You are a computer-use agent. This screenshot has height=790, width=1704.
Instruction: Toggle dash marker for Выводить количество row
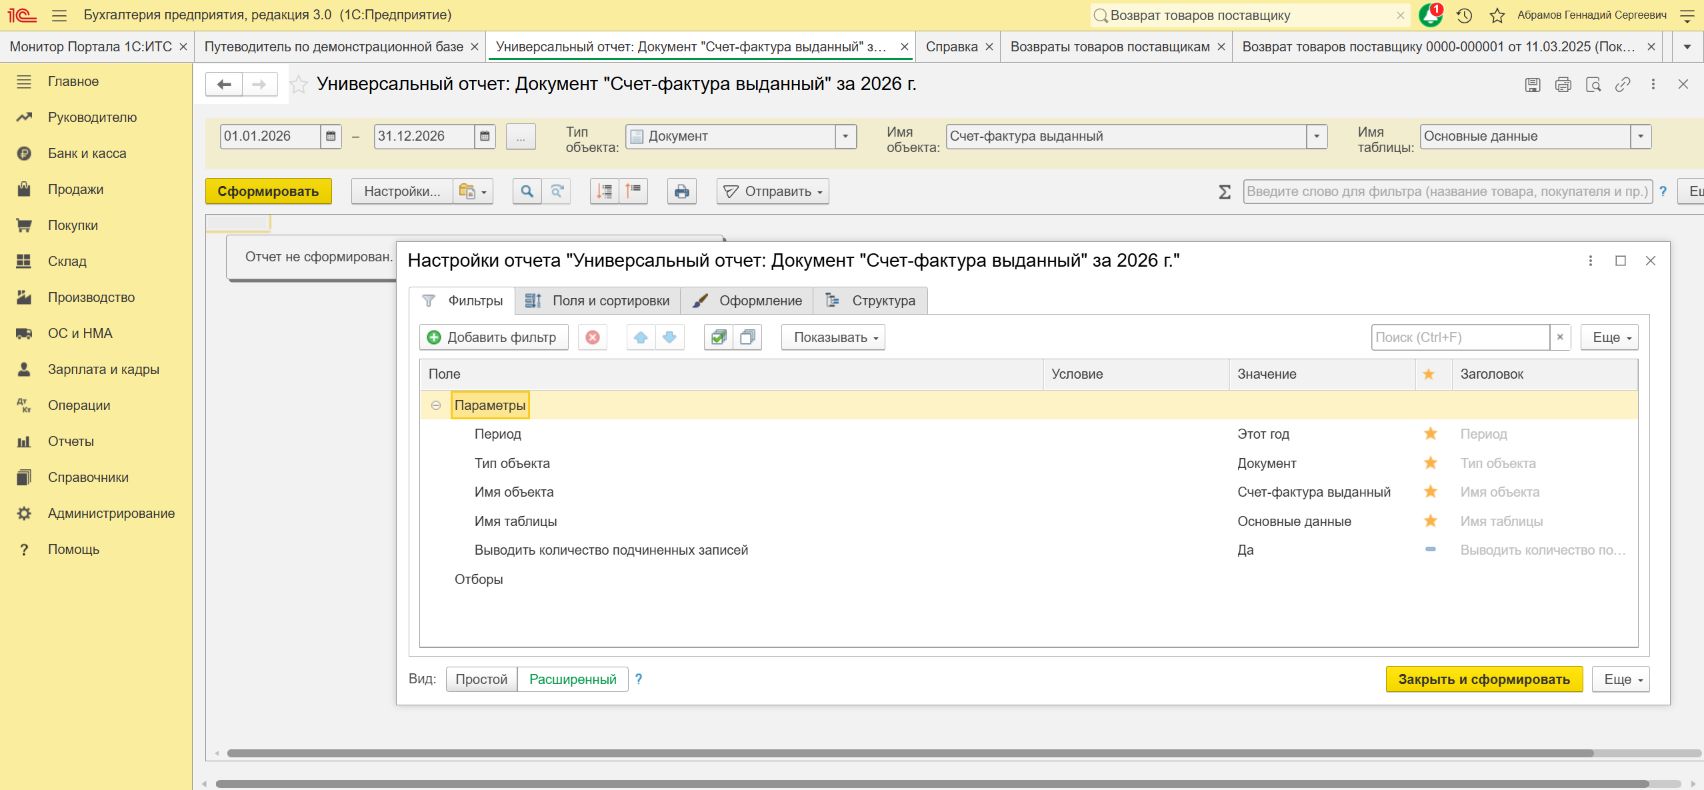coord(1431,550)
